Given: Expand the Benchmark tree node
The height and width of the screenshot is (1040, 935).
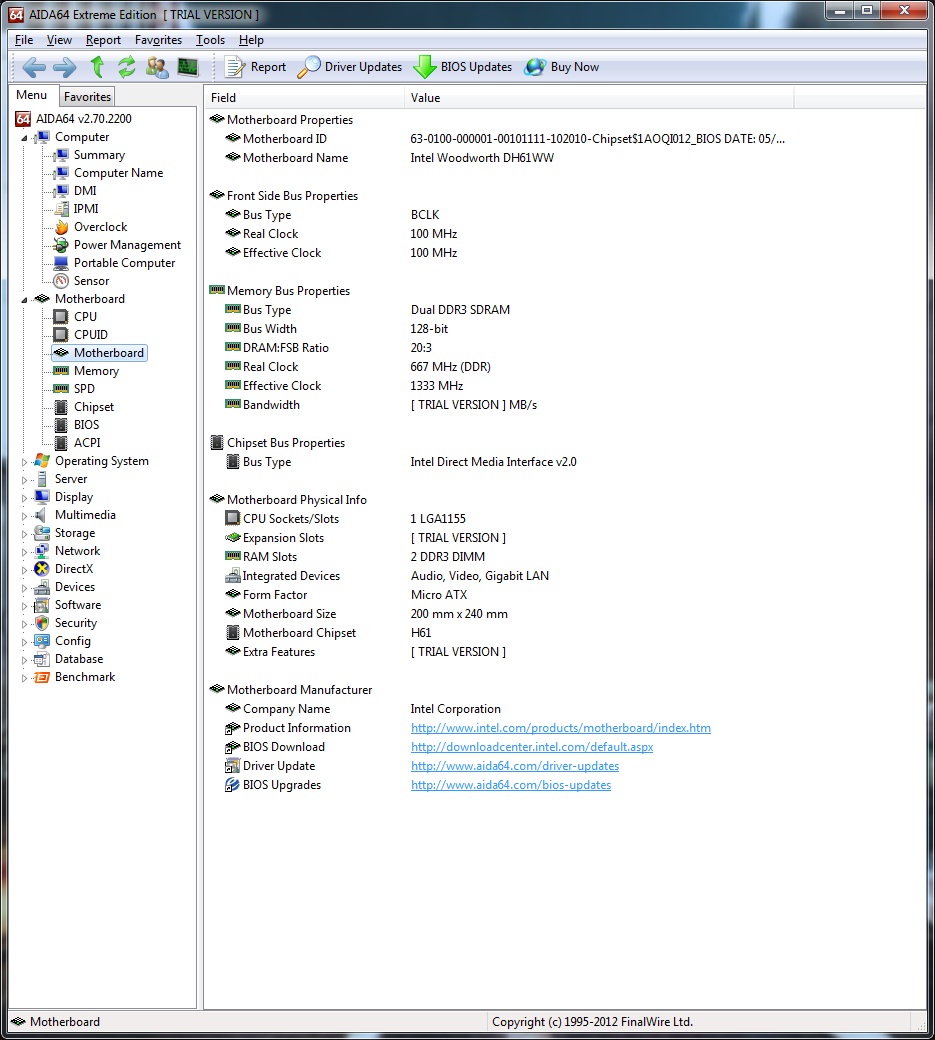Looking at the screenshot, I should (x=26, y=677).
